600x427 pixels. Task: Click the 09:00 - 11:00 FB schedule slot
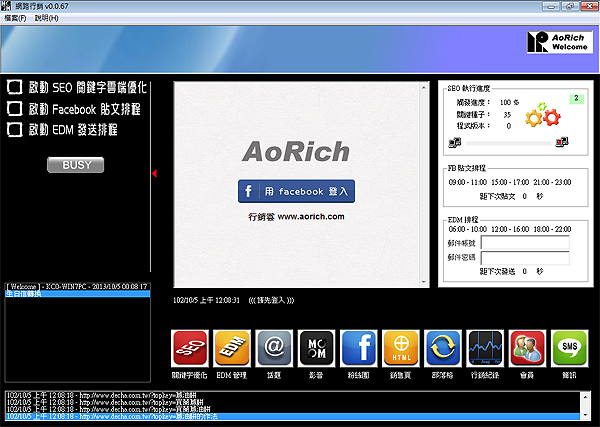tap(467, 182)
